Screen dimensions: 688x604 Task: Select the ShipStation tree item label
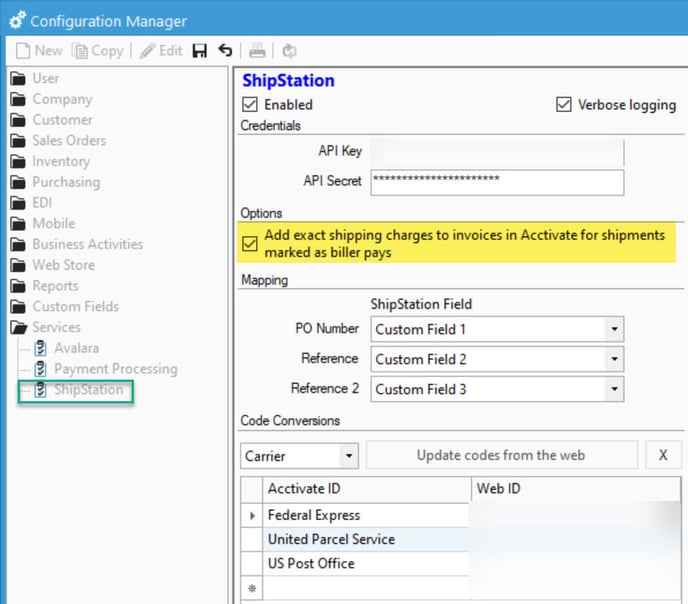(89, 390)
